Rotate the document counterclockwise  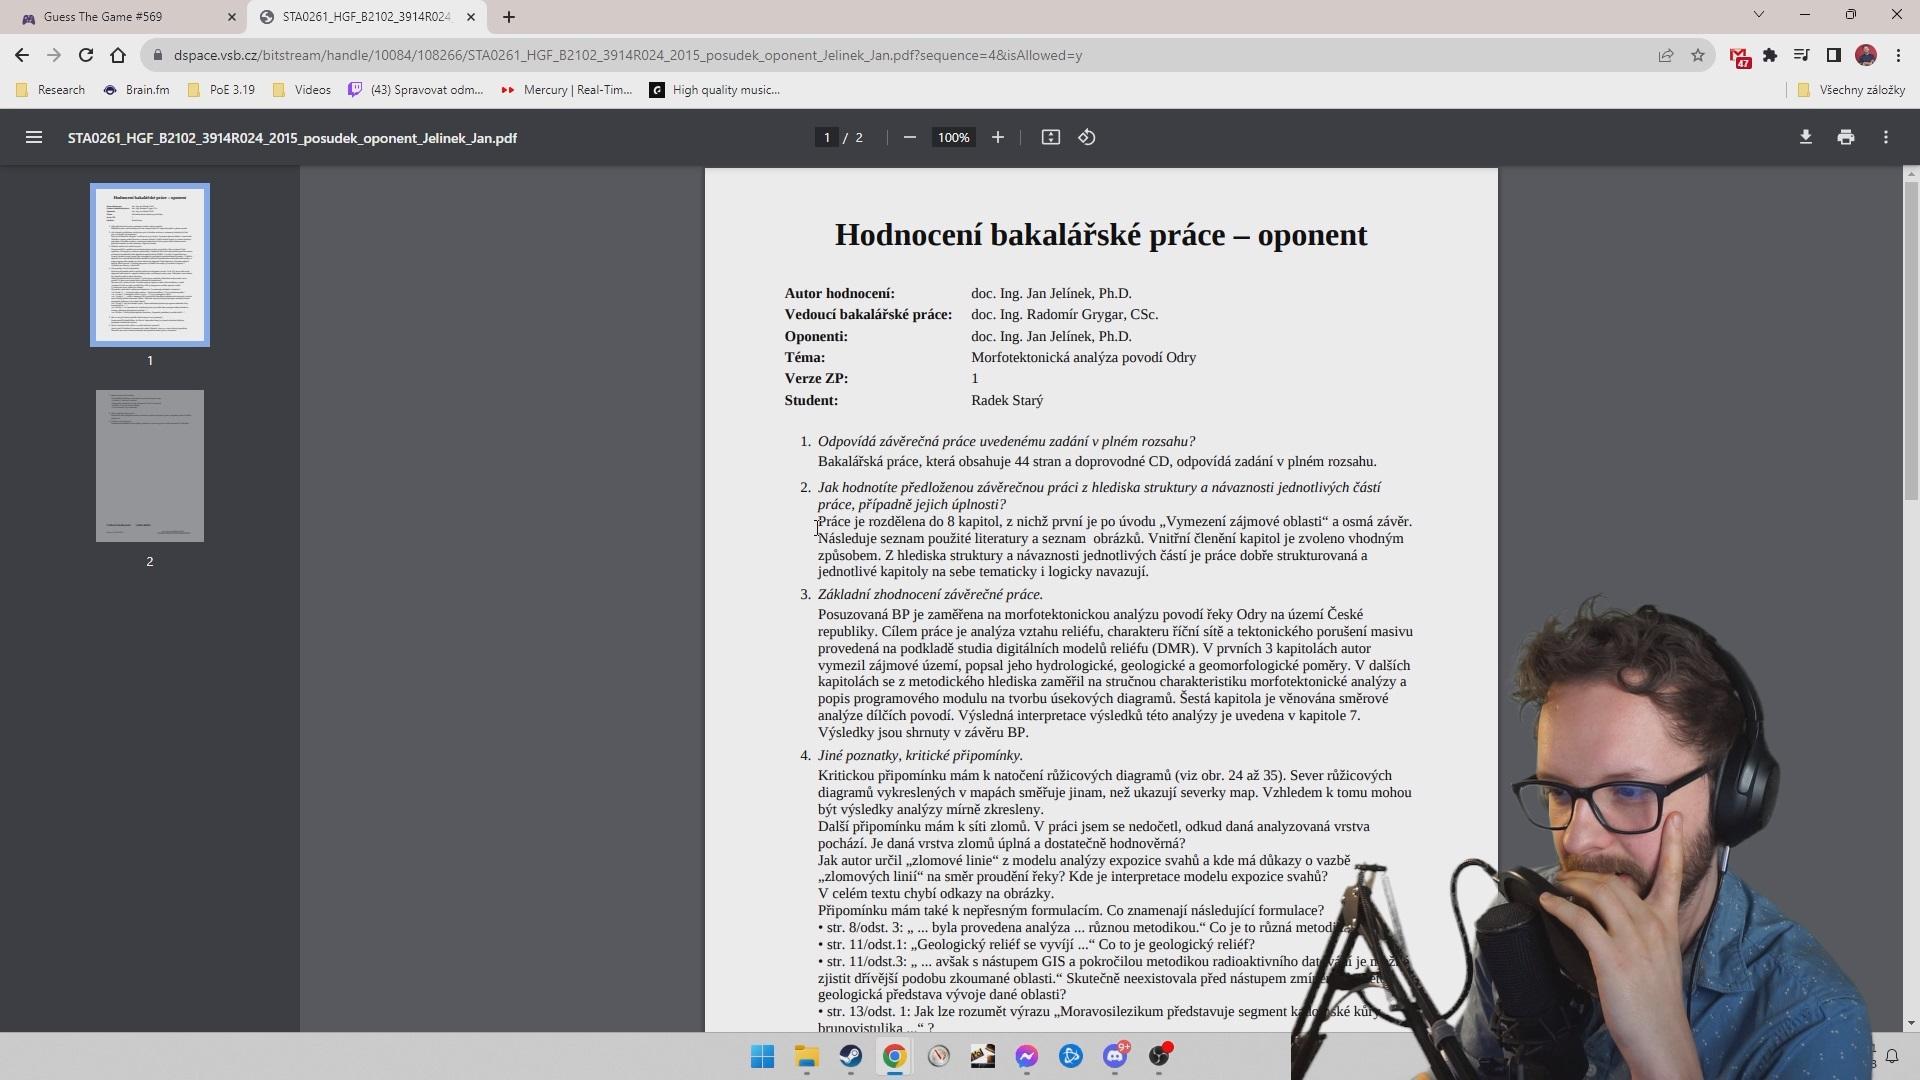(x=1087, y=138)
